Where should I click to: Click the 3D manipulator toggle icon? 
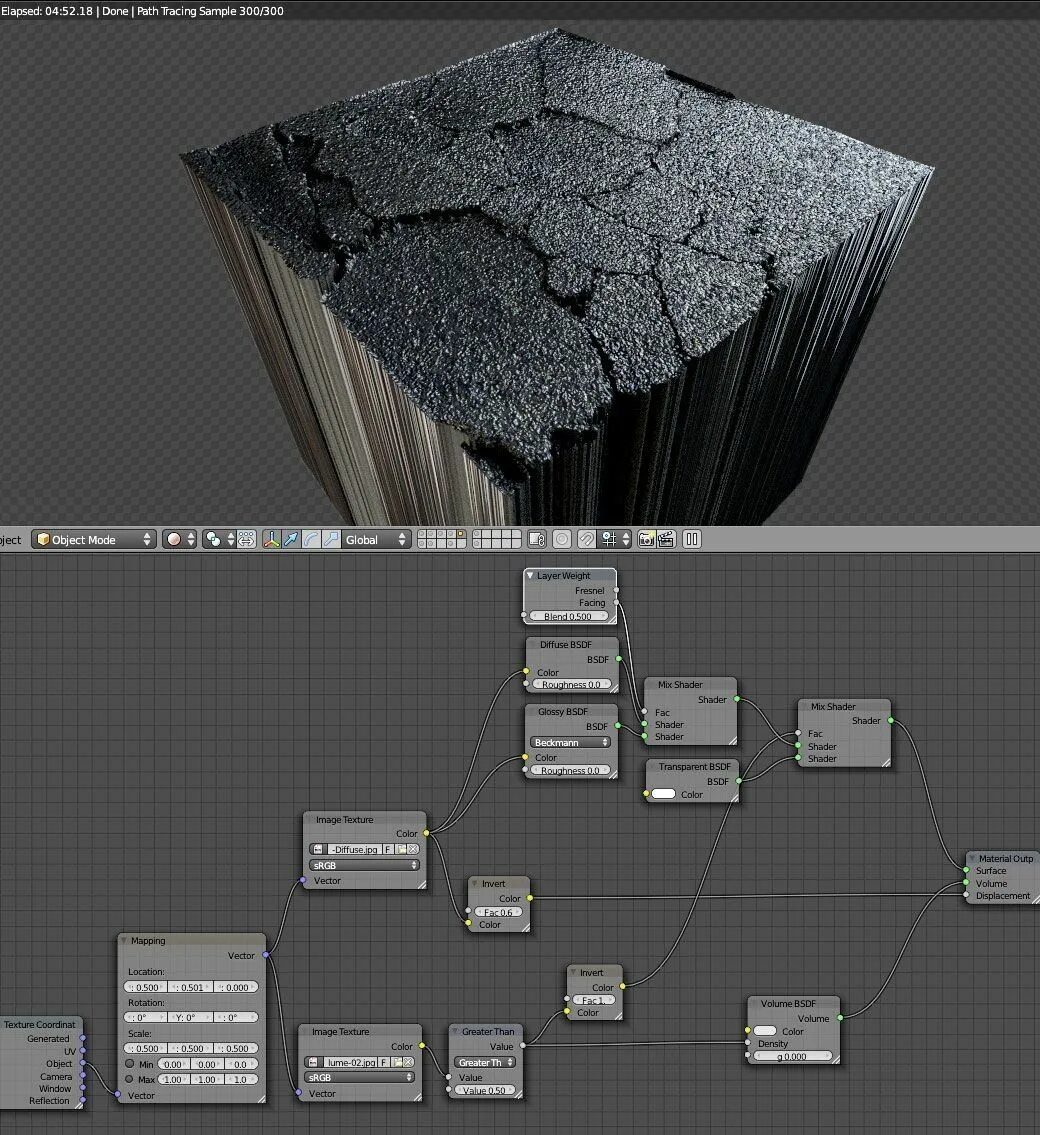271,539
